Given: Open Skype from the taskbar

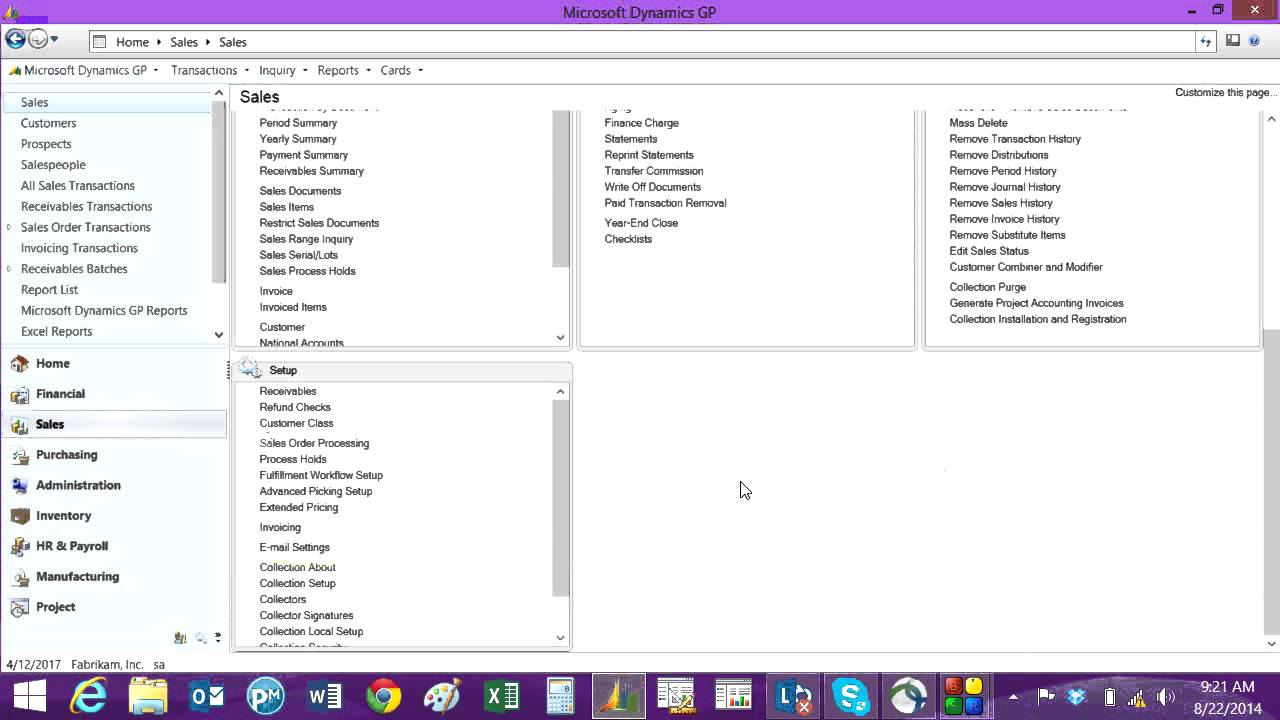Looking at the screenshot, I should pos(850,696).
